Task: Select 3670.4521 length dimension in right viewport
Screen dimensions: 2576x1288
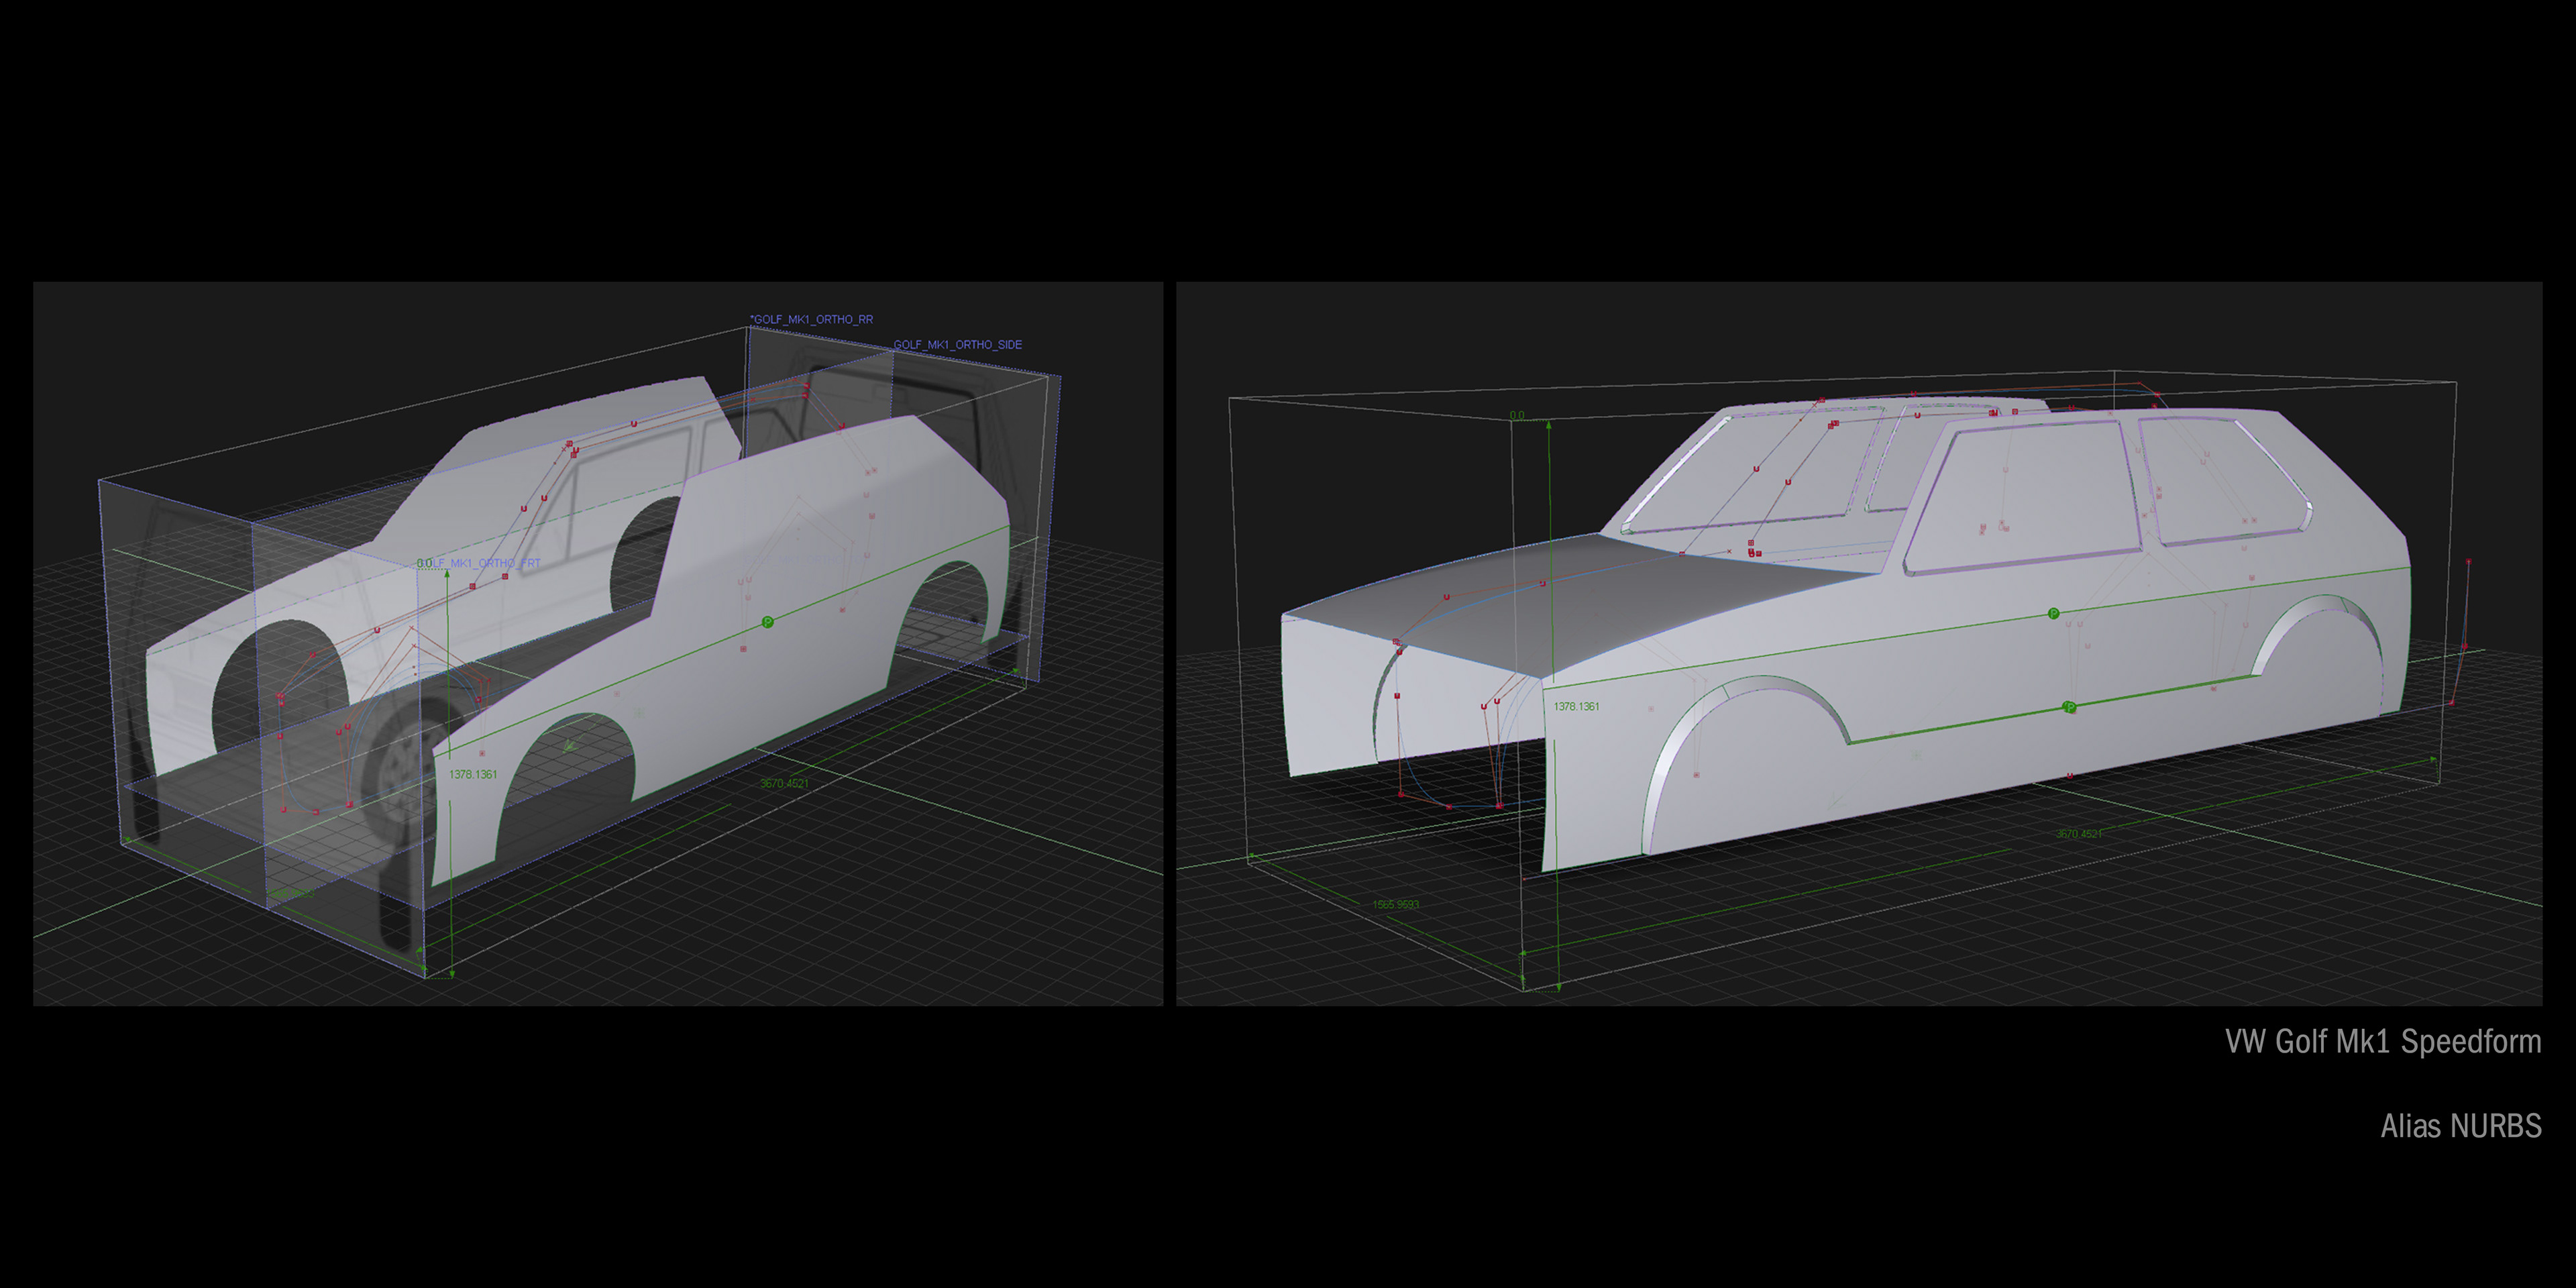Action: [x=2078, y=833]
